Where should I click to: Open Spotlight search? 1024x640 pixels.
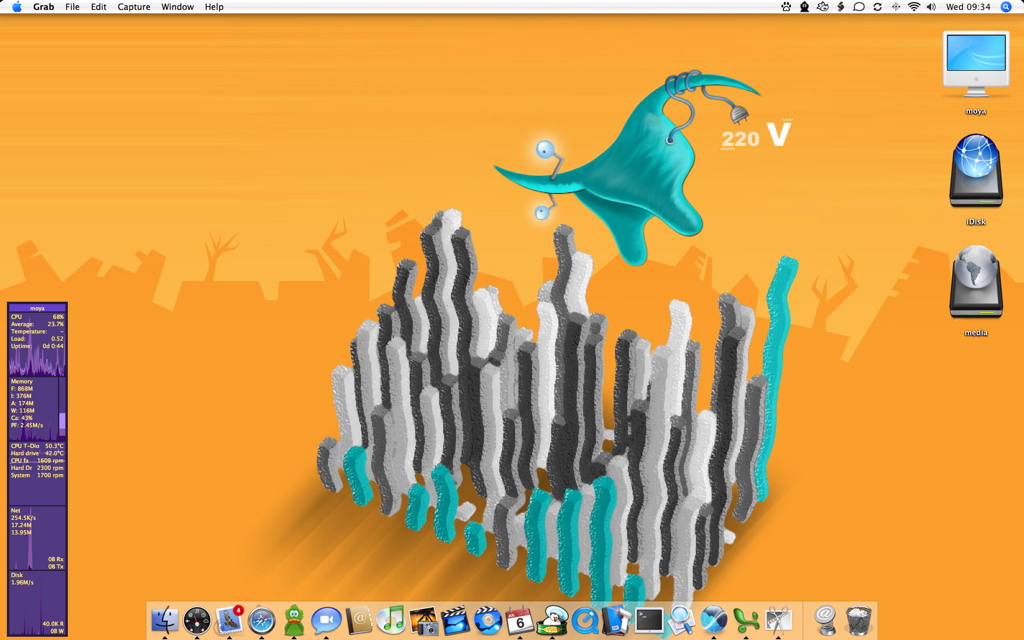(x=1006, y=7)
